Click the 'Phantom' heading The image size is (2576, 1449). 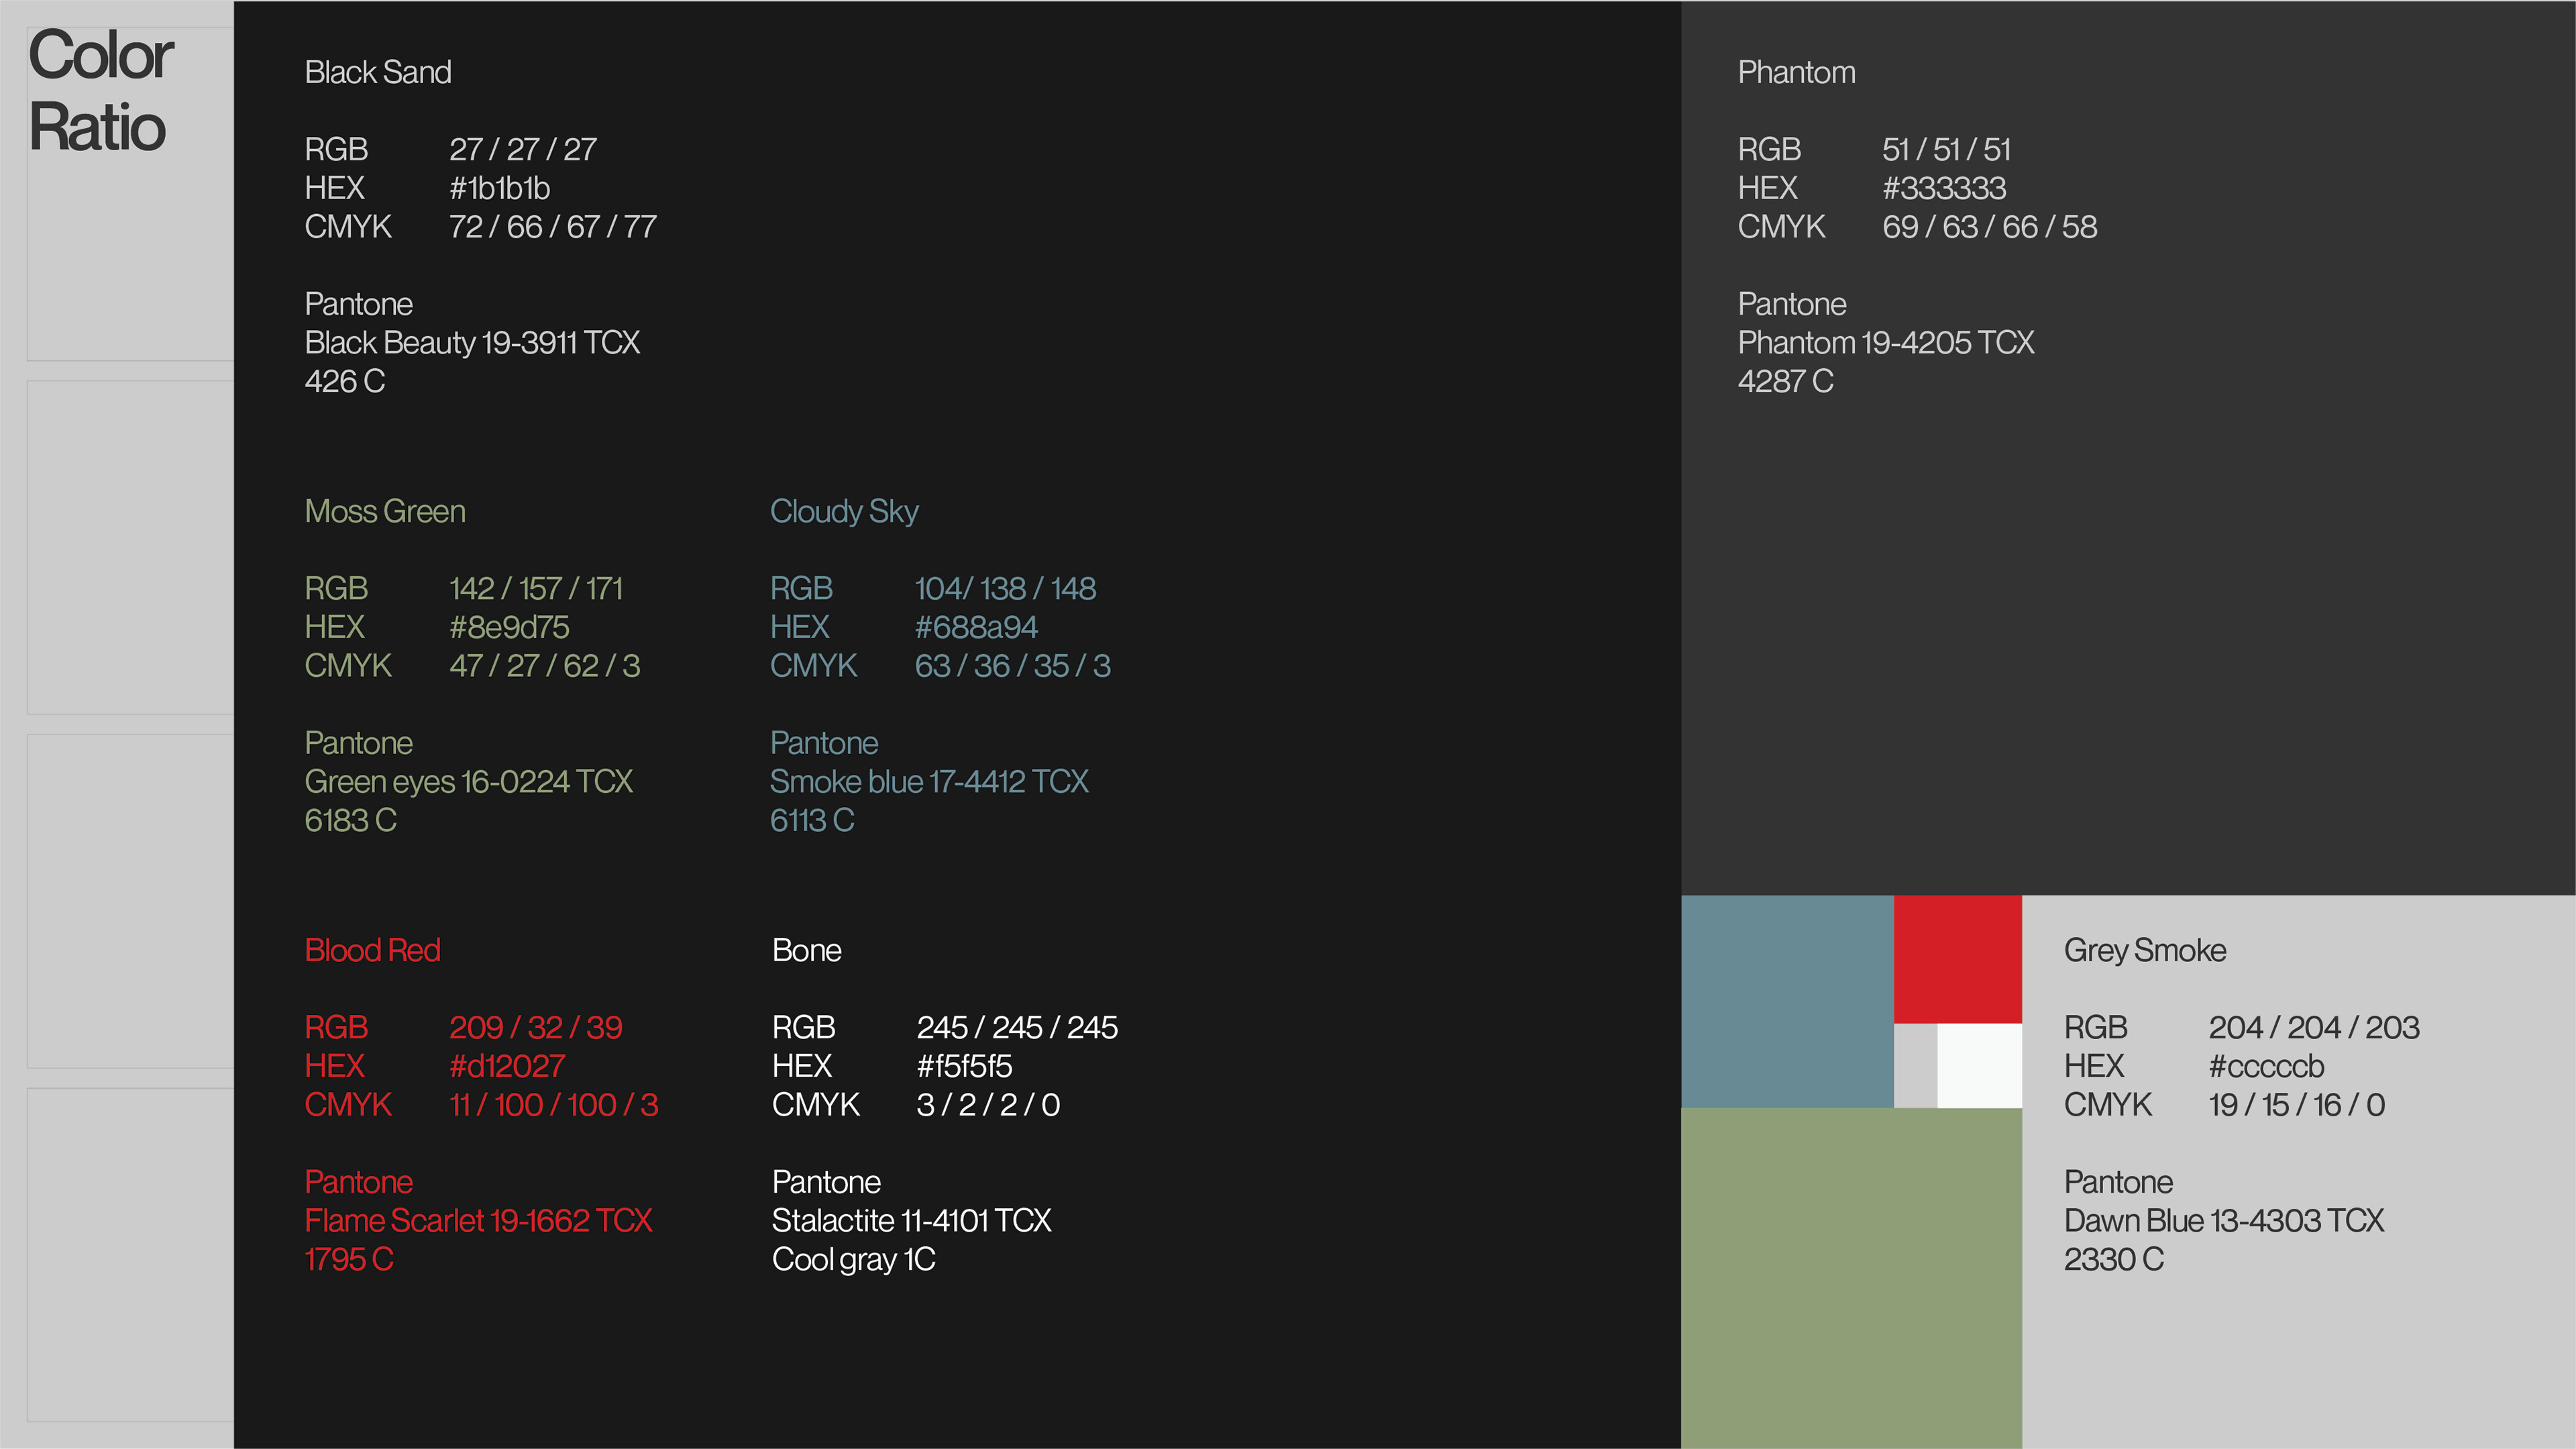click(1797, 72)
